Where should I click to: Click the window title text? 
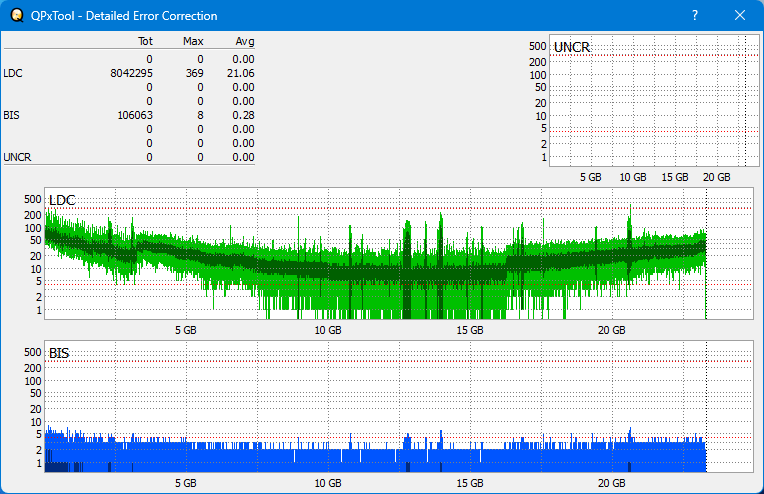124,16
